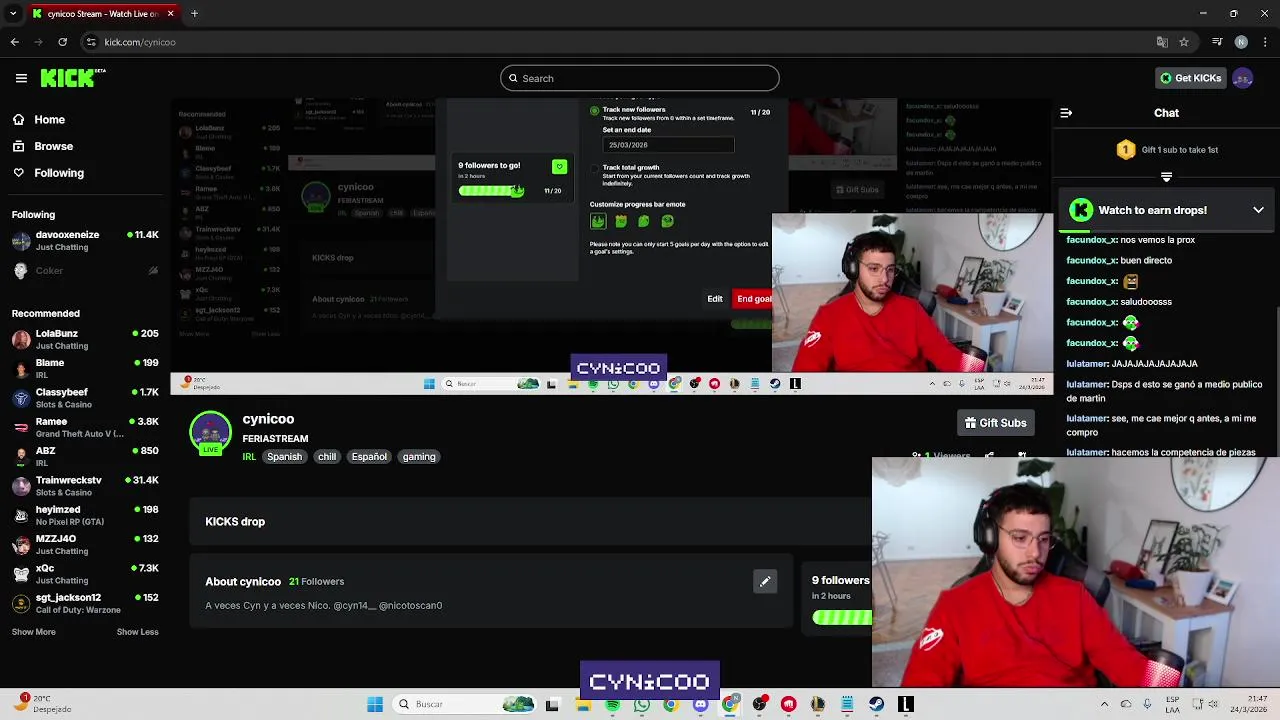Image resolution: width=1280 pixels, height=720 pixels.
Task: Open offline followed channel Coker
Action: pos(85,270)
